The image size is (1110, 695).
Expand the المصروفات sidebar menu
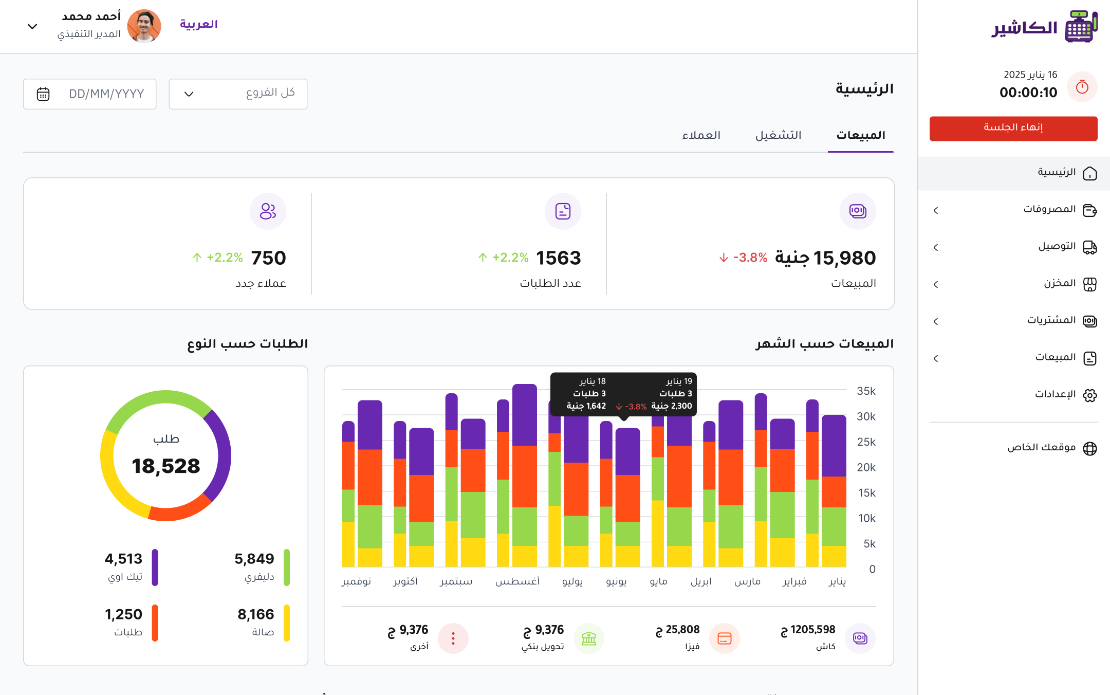pos(1014,209)
